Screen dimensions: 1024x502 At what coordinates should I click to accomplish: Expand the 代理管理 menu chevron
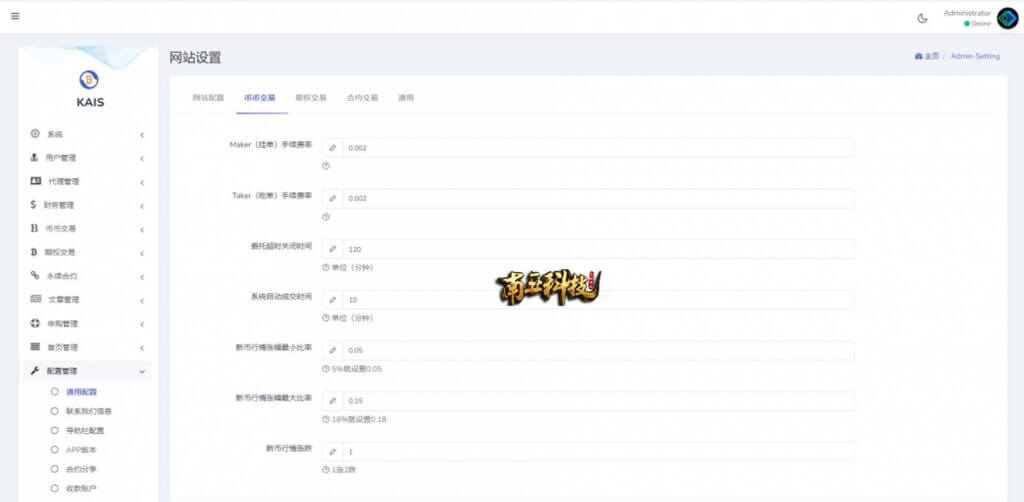coord(142,183)
